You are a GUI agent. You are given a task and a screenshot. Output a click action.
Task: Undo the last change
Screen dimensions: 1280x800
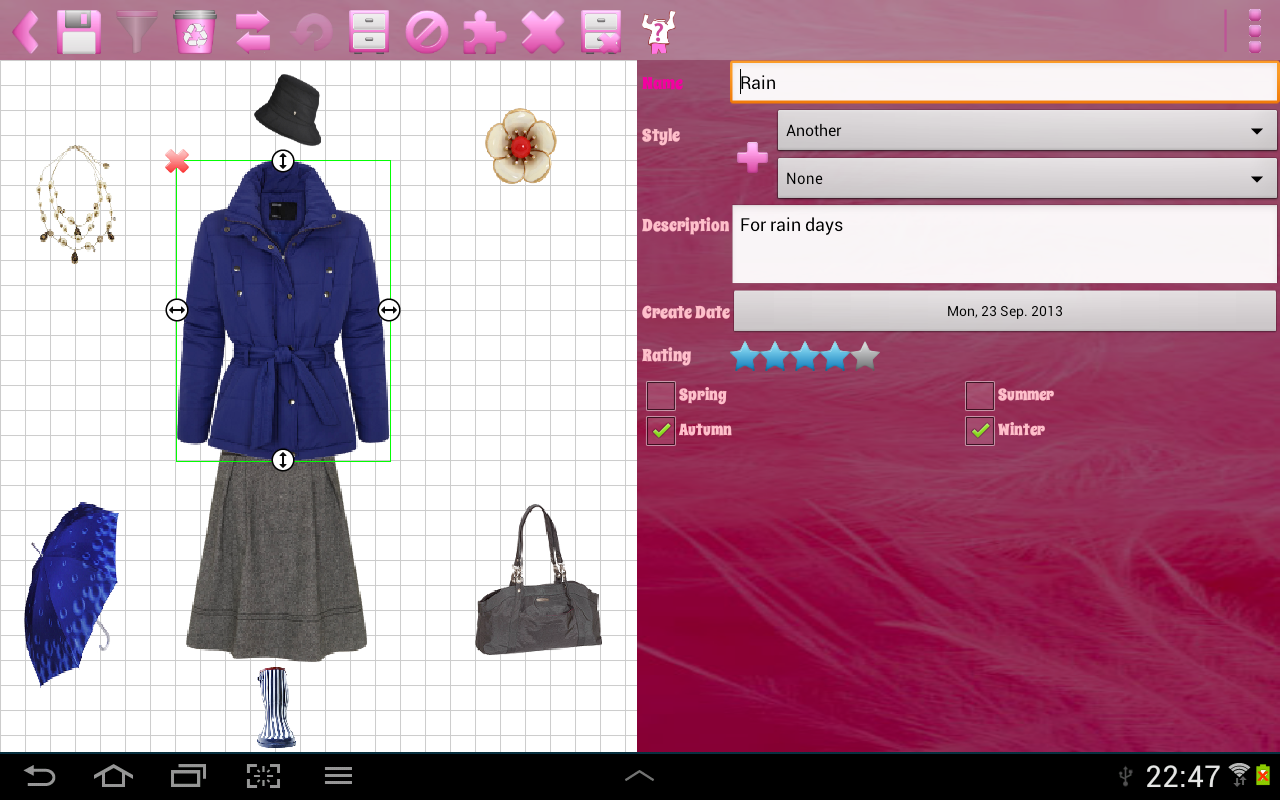point(310,31)
